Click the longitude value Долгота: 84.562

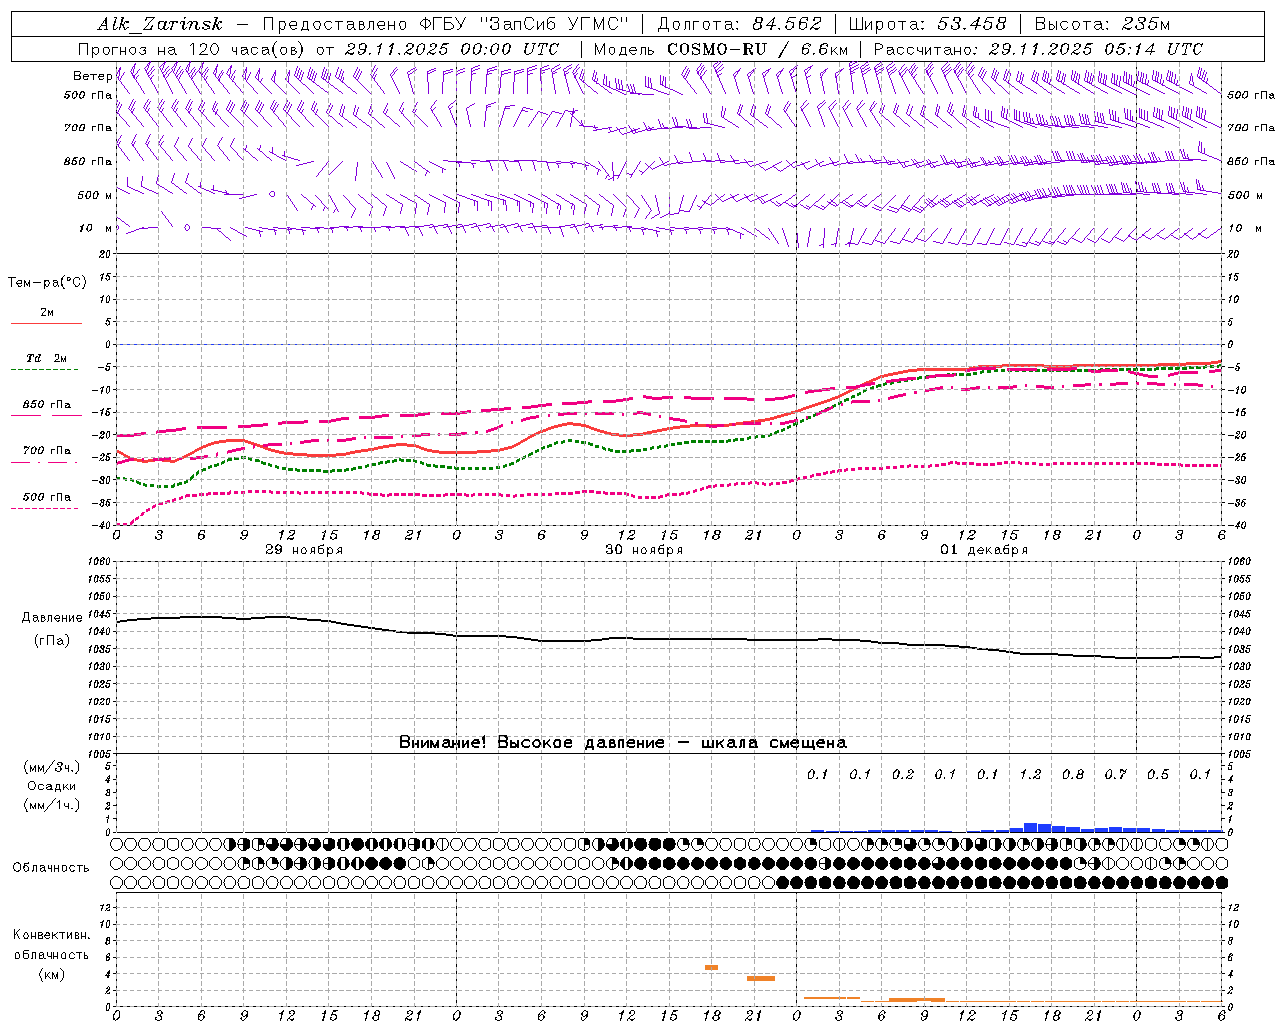pyautogui.click(x=739, y=24)
